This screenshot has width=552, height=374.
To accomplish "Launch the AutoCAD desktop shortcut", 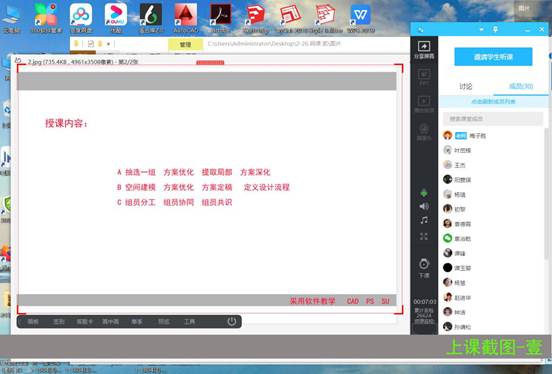I will pyautogui.click(x=186, y=18).
